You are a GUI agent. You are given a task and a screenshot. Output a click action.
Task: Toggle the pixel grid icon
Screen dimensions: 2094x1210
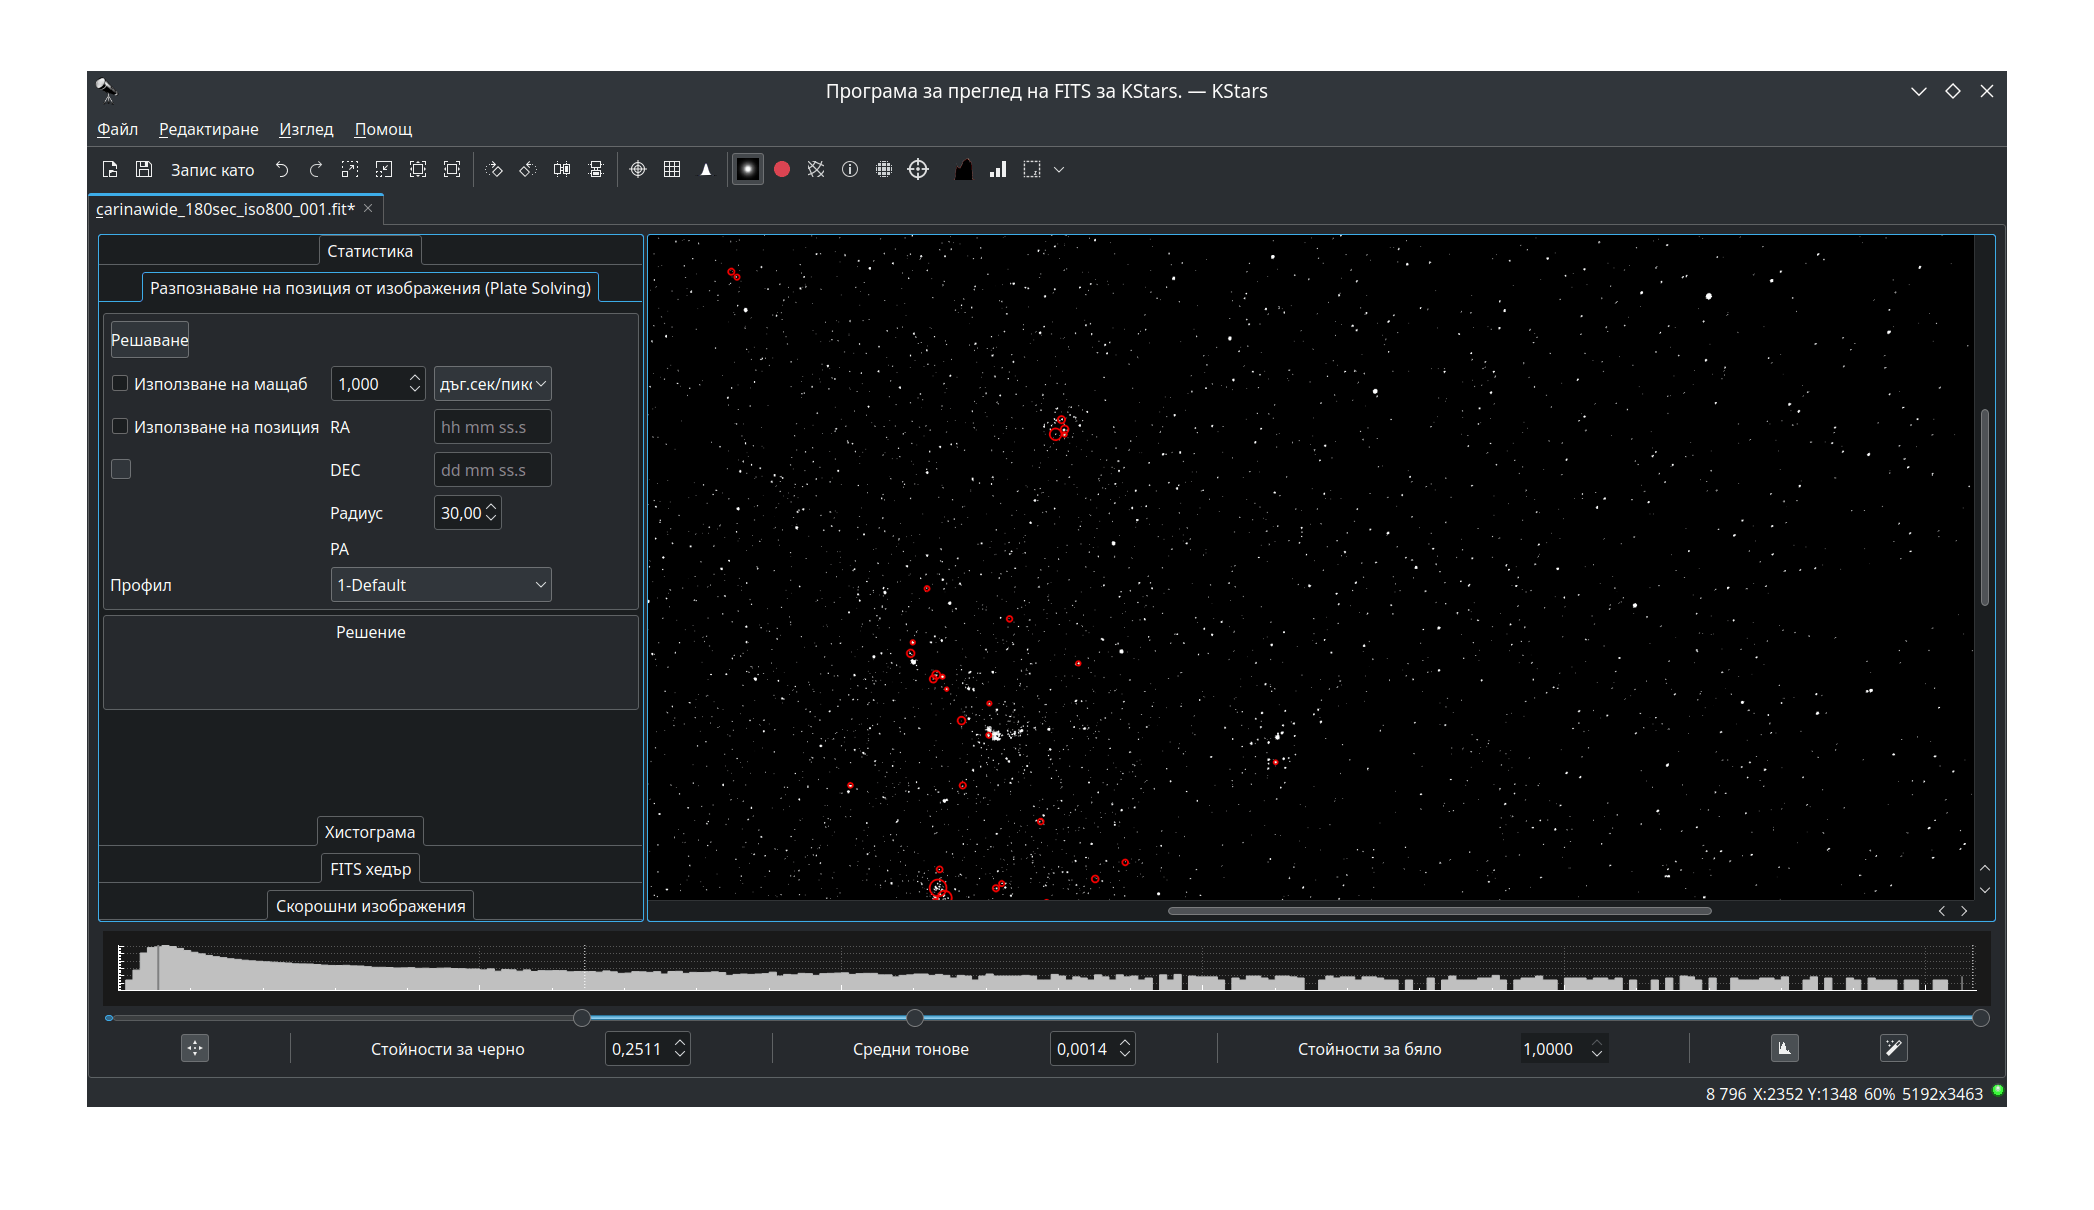(x=672, y=170)
